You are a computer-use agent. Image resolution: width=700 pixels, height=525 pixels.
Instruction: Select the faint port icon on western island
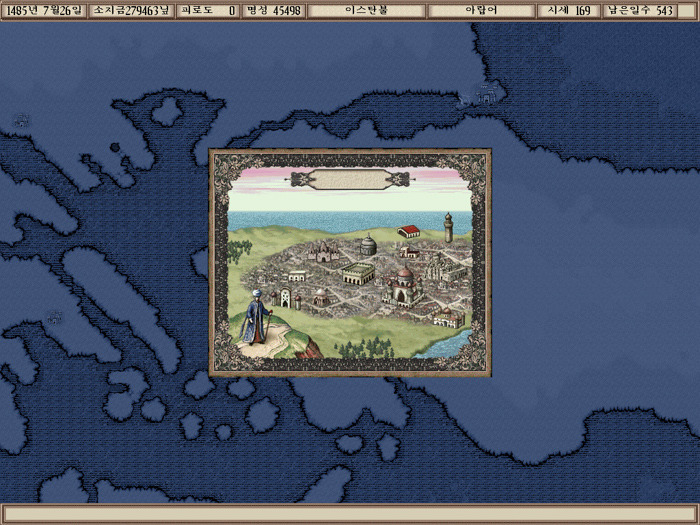tap(55, 317)
